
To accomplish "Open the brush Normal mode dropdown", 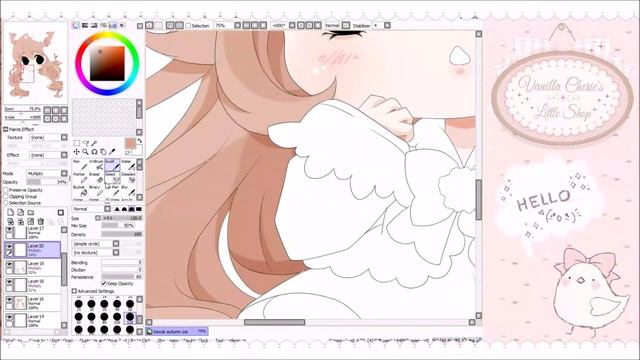I will click(x=91, y=209).
